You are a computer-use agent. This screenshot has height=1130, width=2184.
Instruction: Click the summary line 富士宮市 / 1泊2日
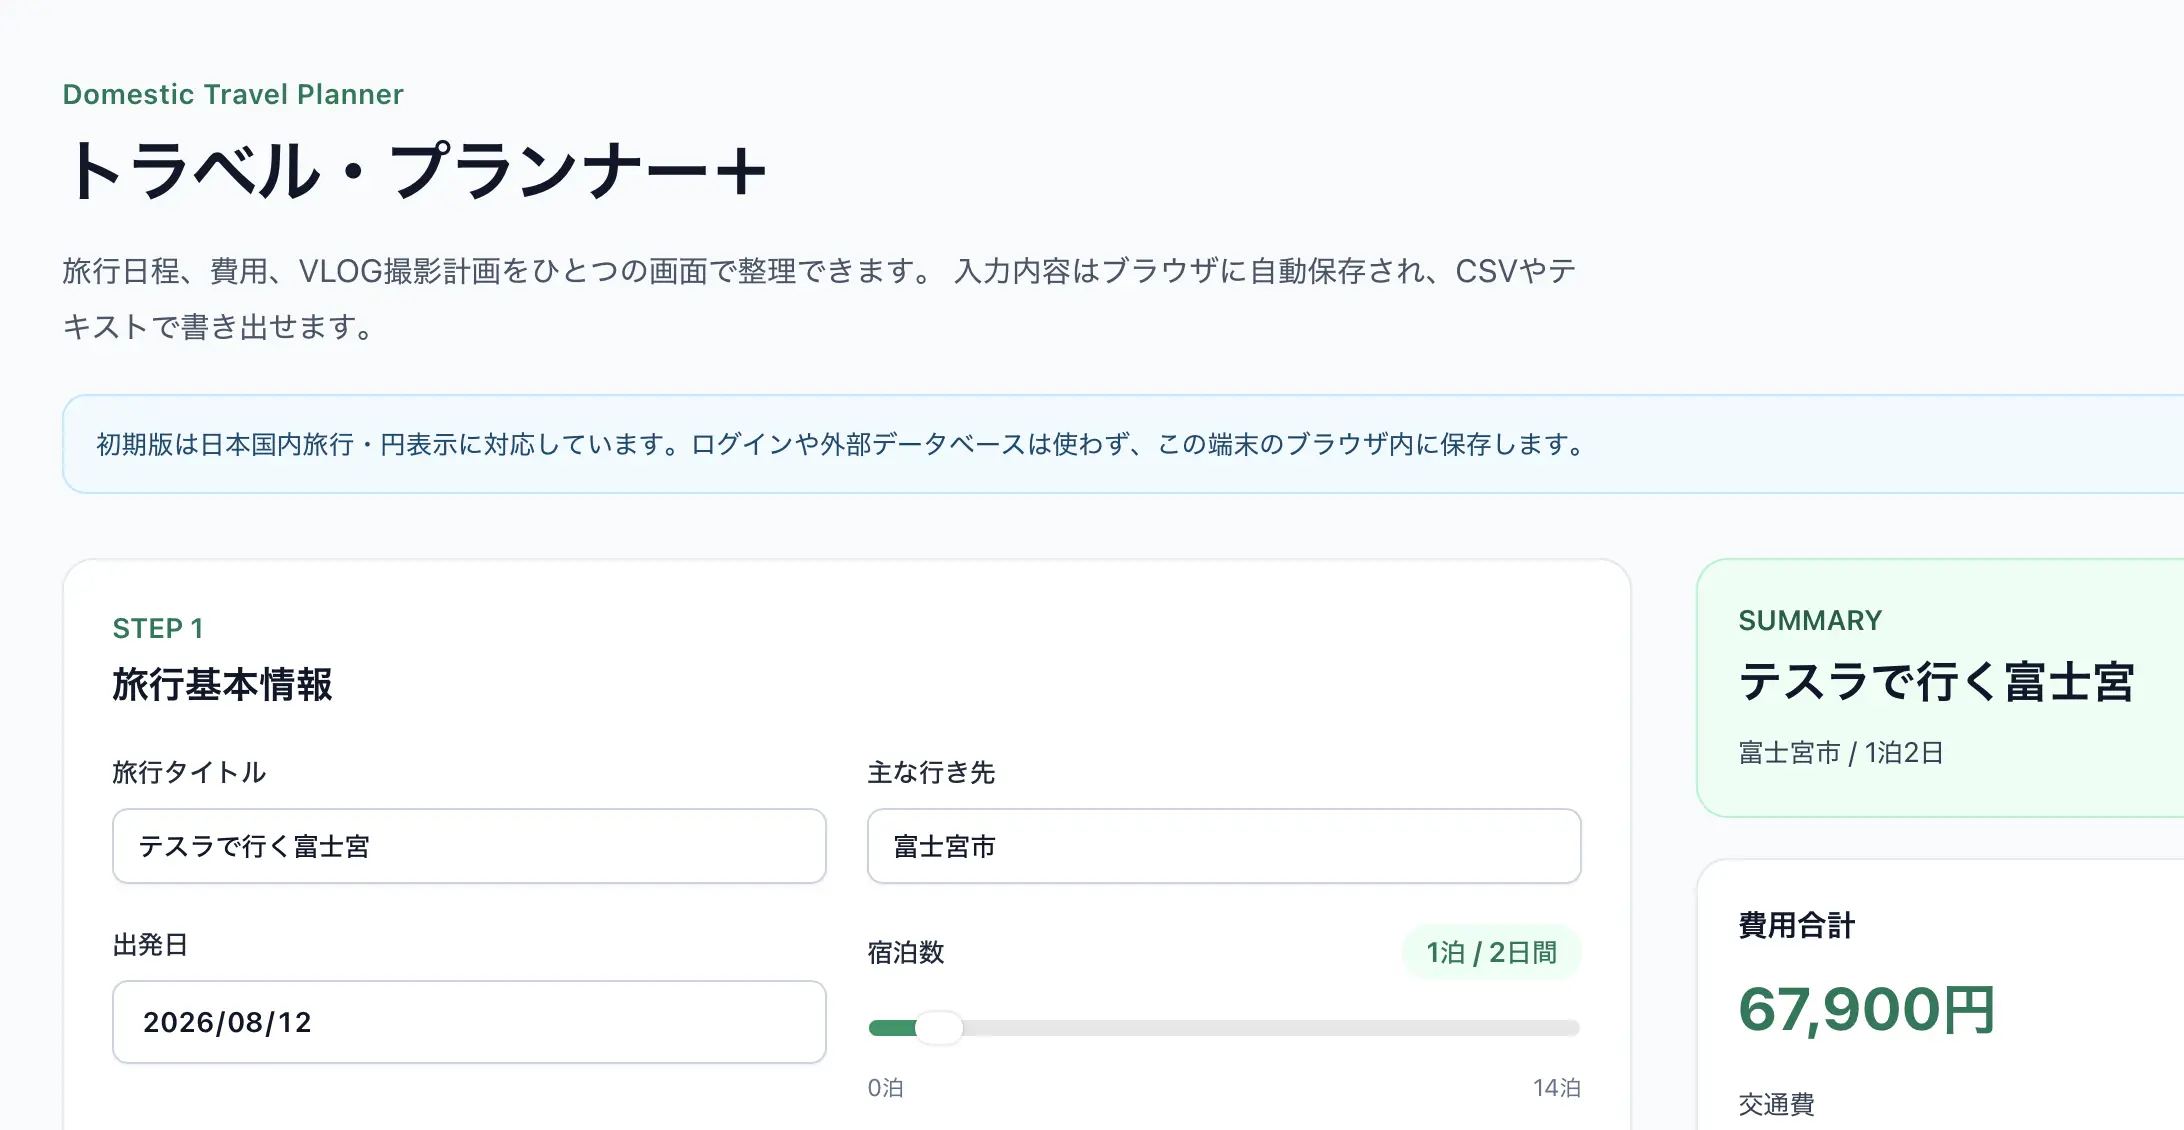(1841, 753)
